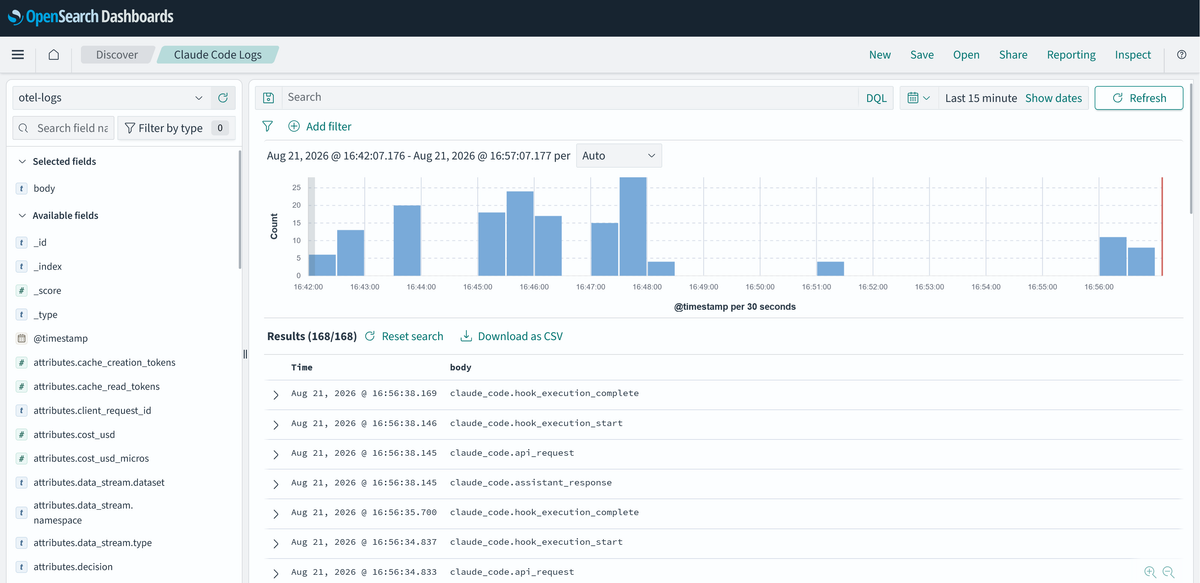Open the Inspect panel
This screenshot has height=583, width=1200.
(x=1133, y=55)
